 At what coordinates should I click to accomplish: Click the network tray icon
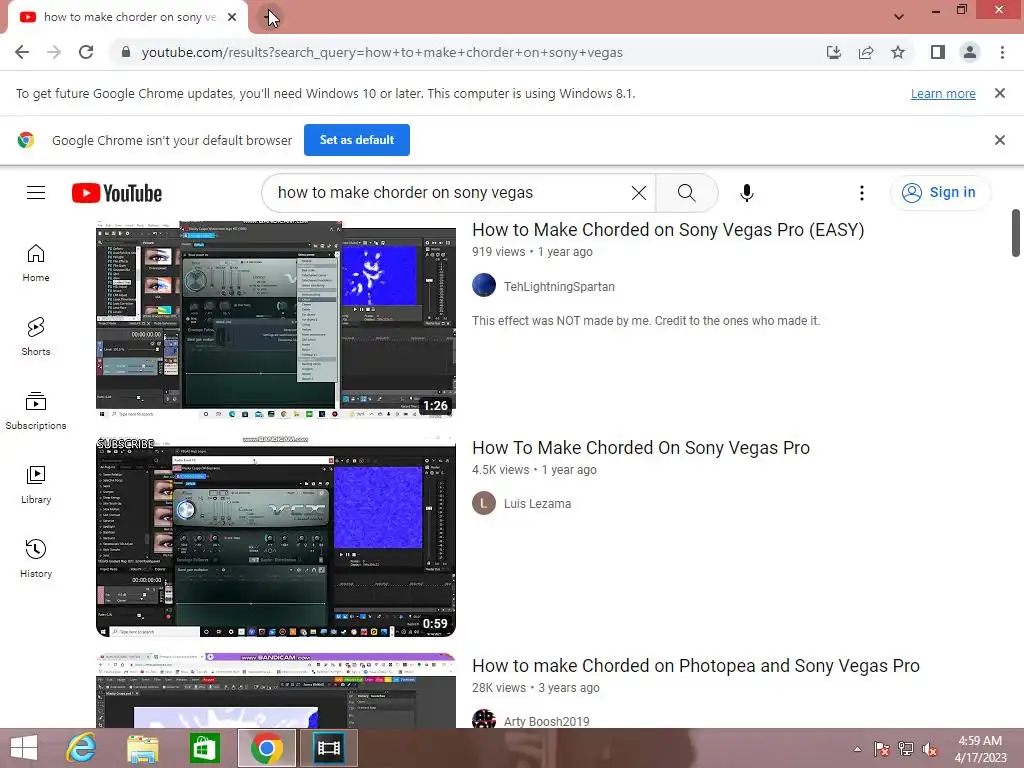coord(906,749)
